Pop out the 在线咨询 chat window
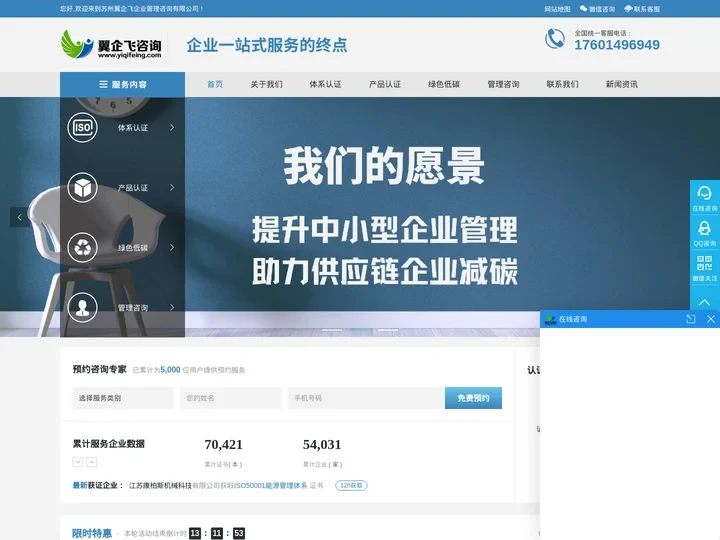This screenshot has width=720, height=540. pyautogui.click(x=691, y=319)
